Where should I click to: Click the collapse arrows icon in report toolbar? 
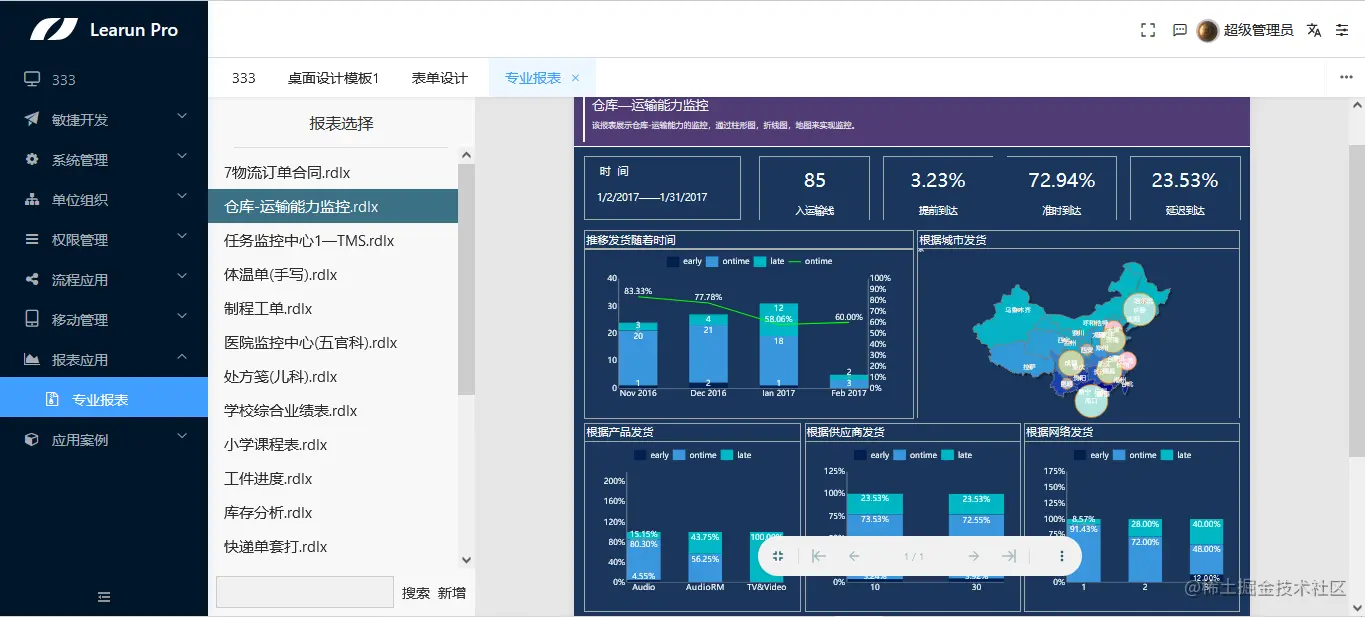pos(780,555)
